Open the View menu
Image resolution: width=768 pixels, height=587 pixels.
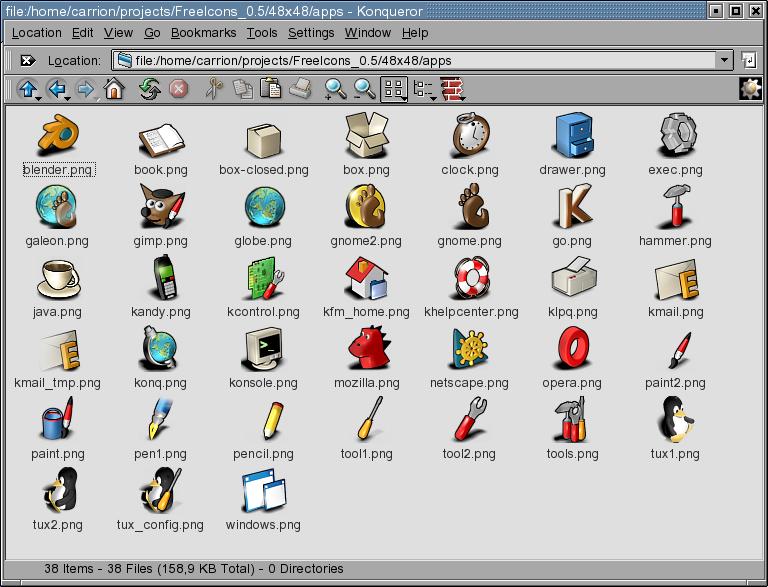tap(118, 33)
